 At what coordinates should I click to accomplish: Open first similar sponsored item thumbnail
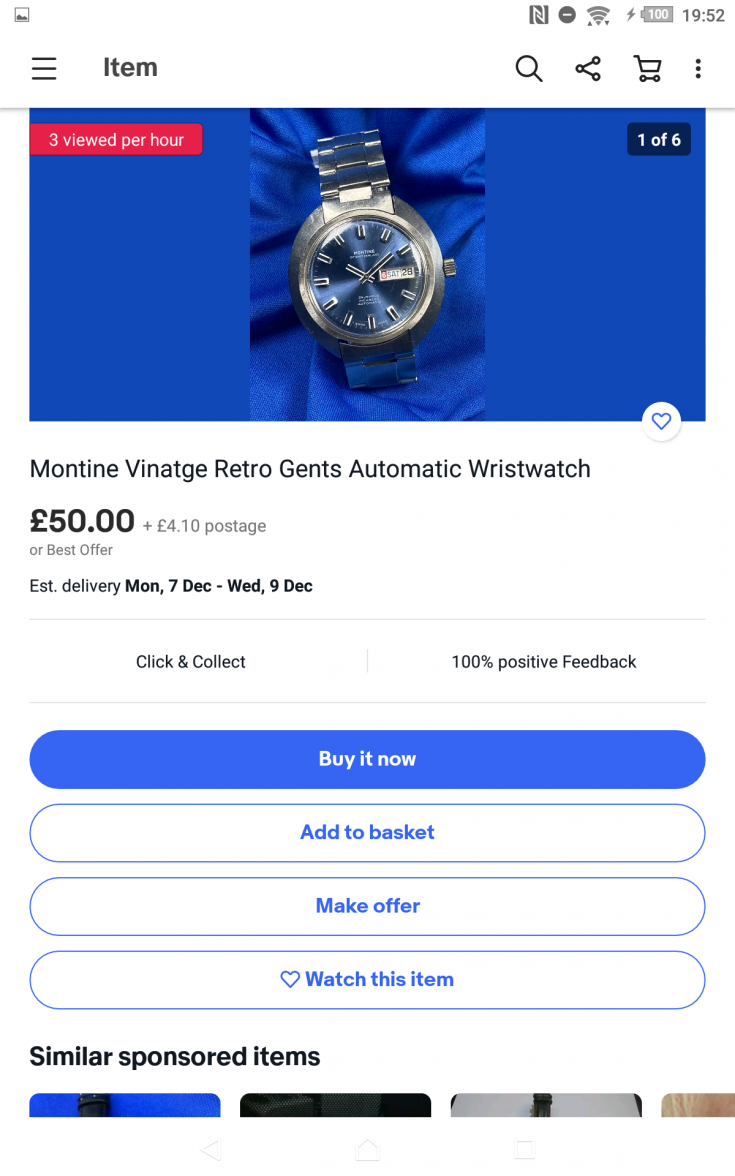pyautogui.click(x=125, y=1104)
